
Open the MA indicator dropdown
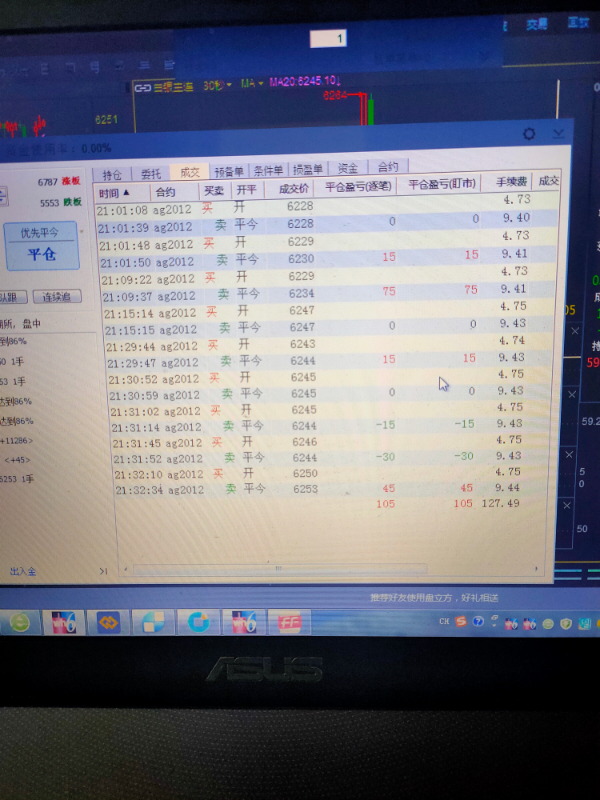coord(252,83)
